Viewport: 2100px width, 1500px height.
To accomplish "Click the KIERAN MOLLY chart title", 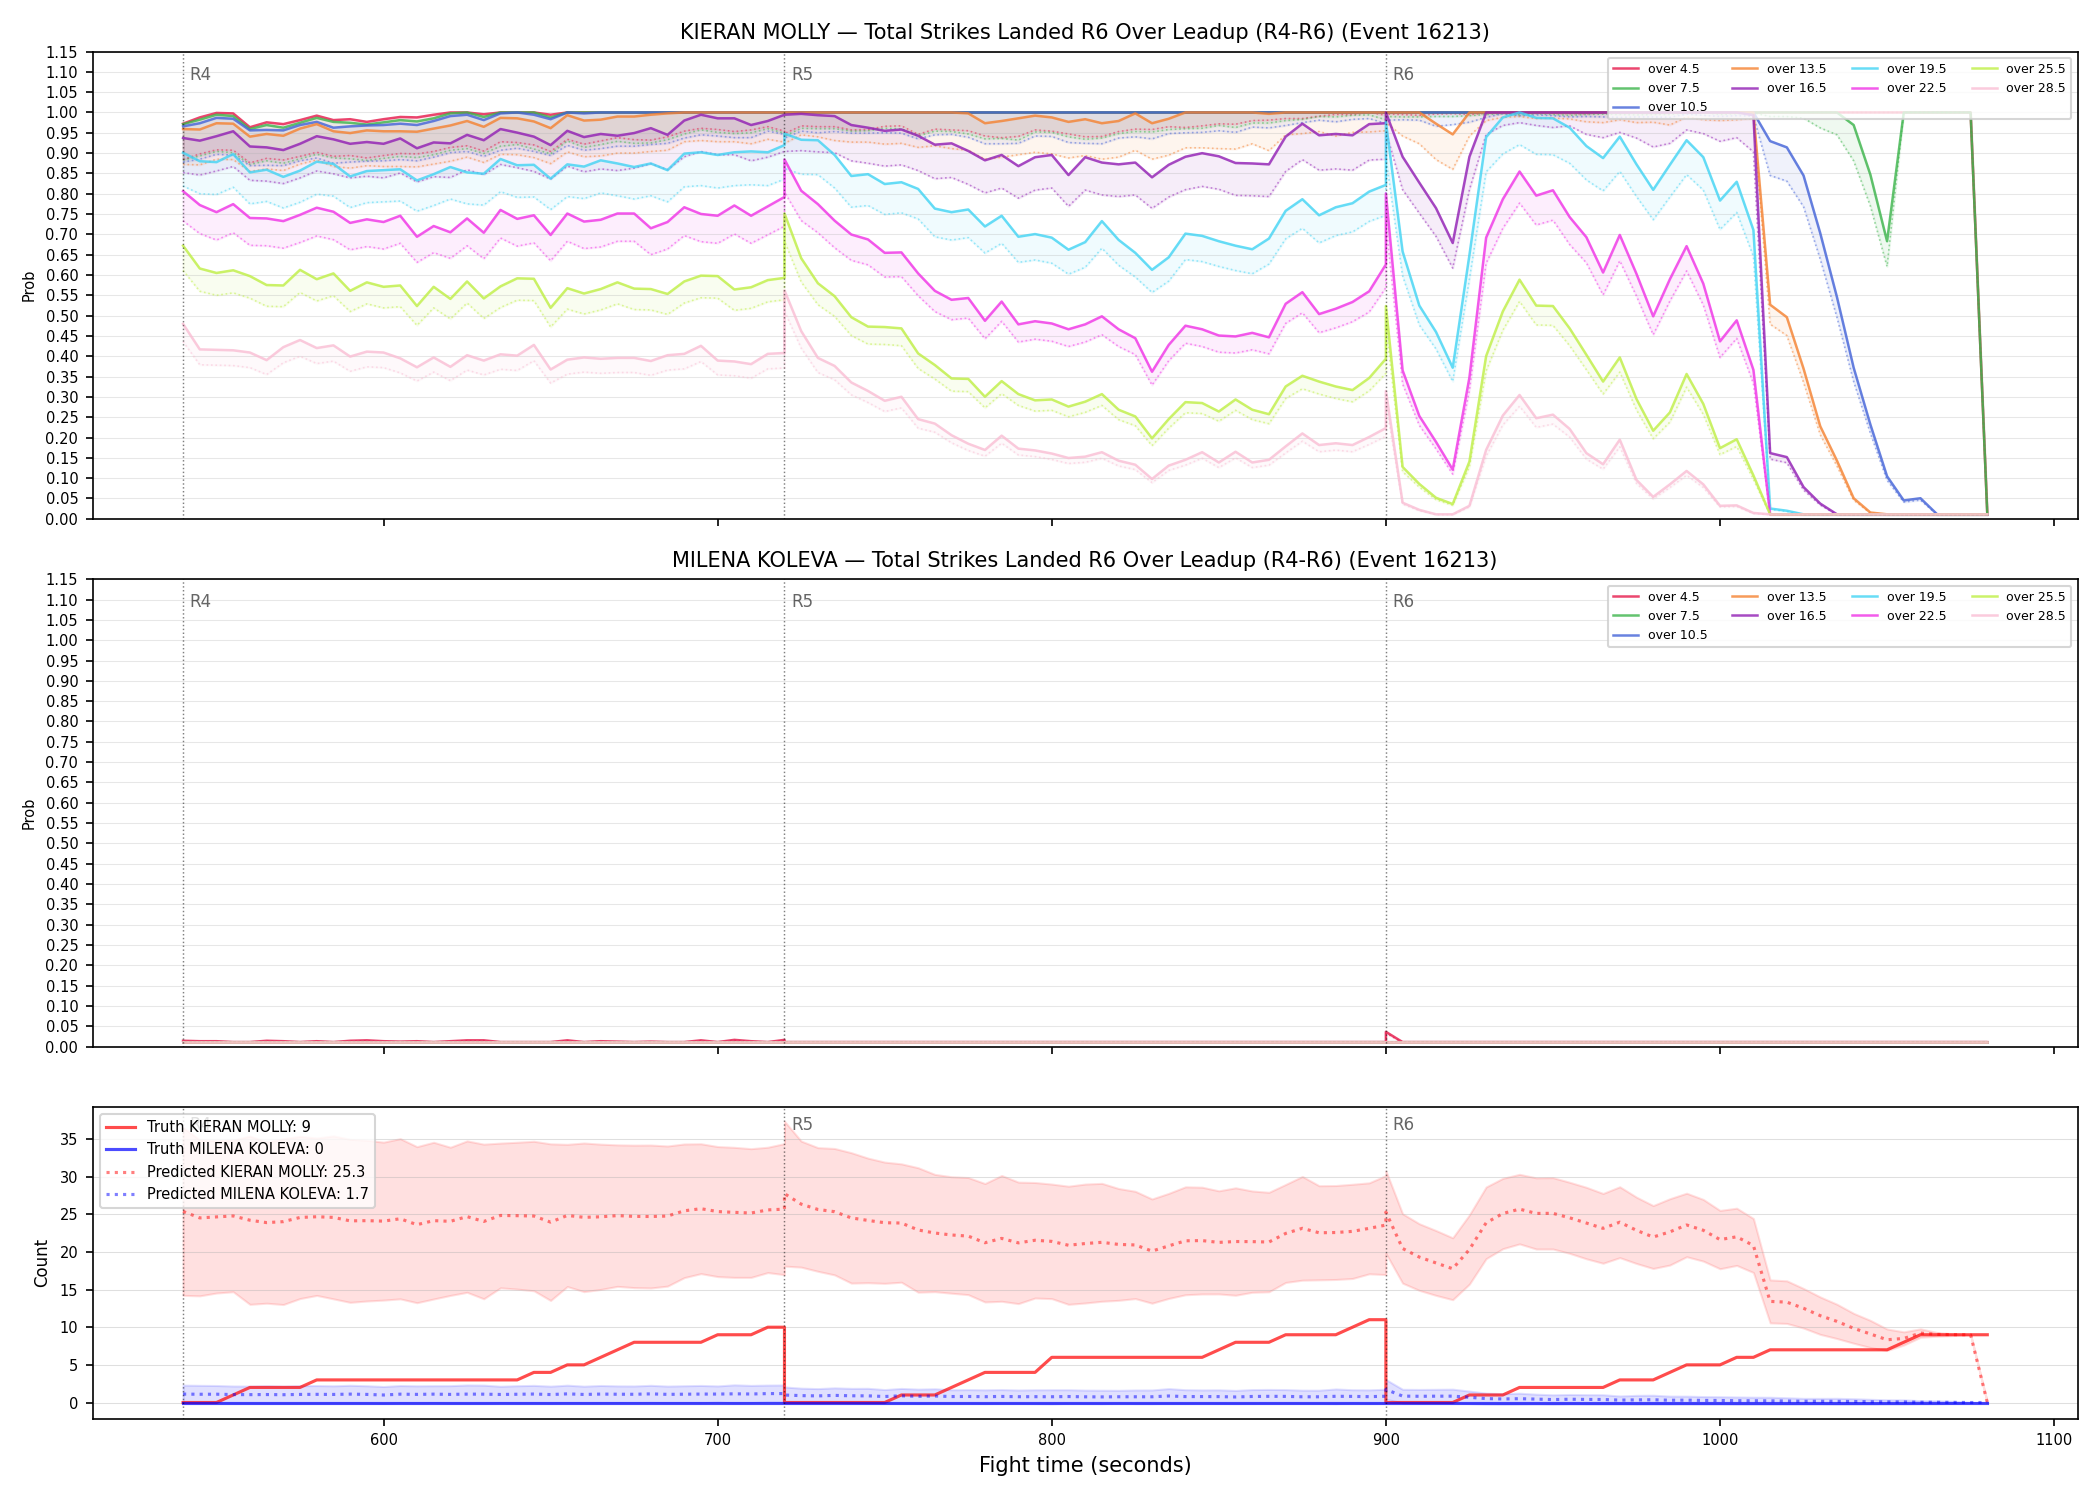I will pyautogui.click(x=1084, y=32).
